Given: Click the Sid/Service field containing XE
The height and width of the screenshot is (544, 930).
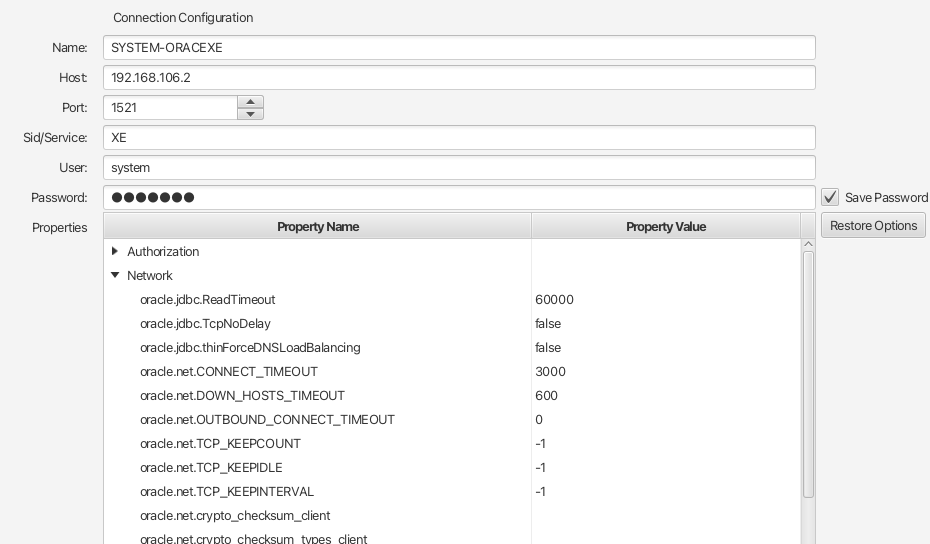Looking at the screenshot, I should tap(459, 138).
